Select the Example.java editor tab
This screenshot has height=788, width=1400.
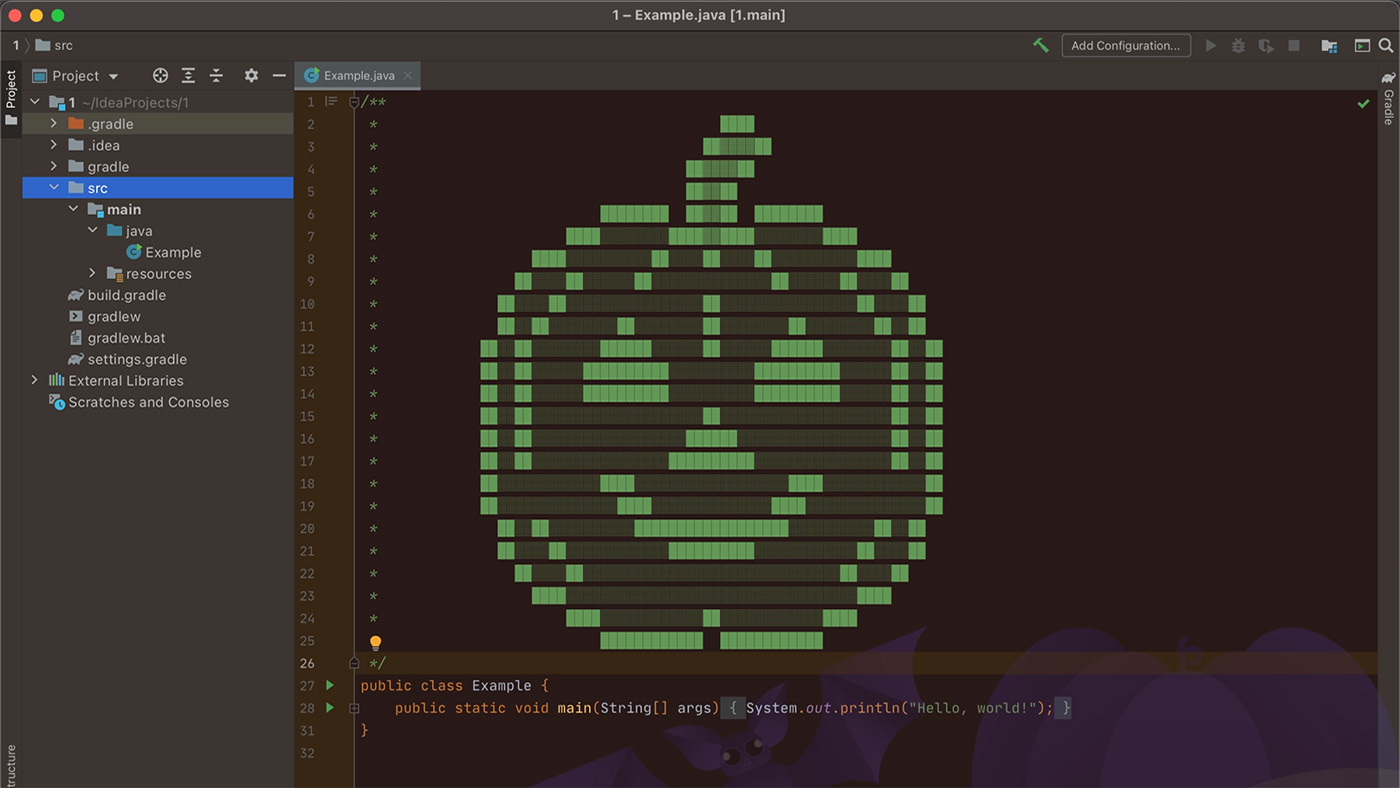(358, 75)
